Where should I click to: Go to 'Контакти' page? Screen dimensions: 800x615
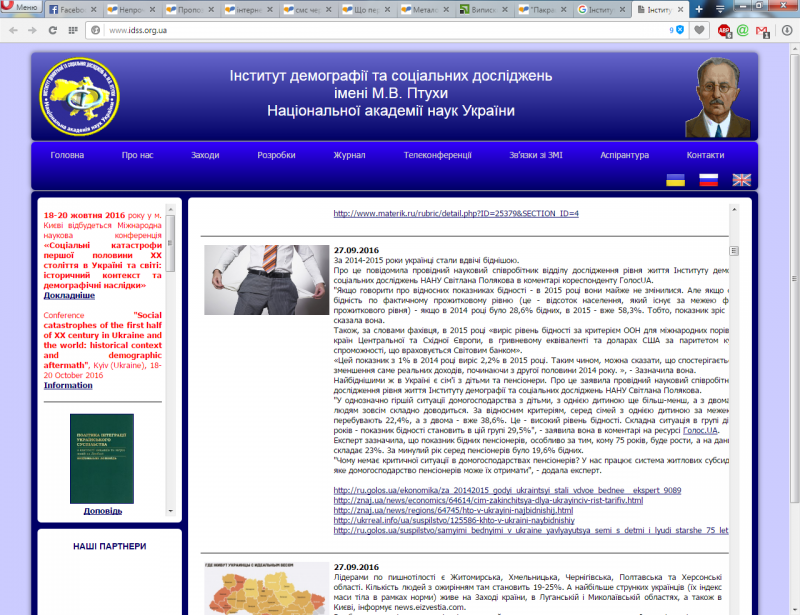(x=705, y=156)
